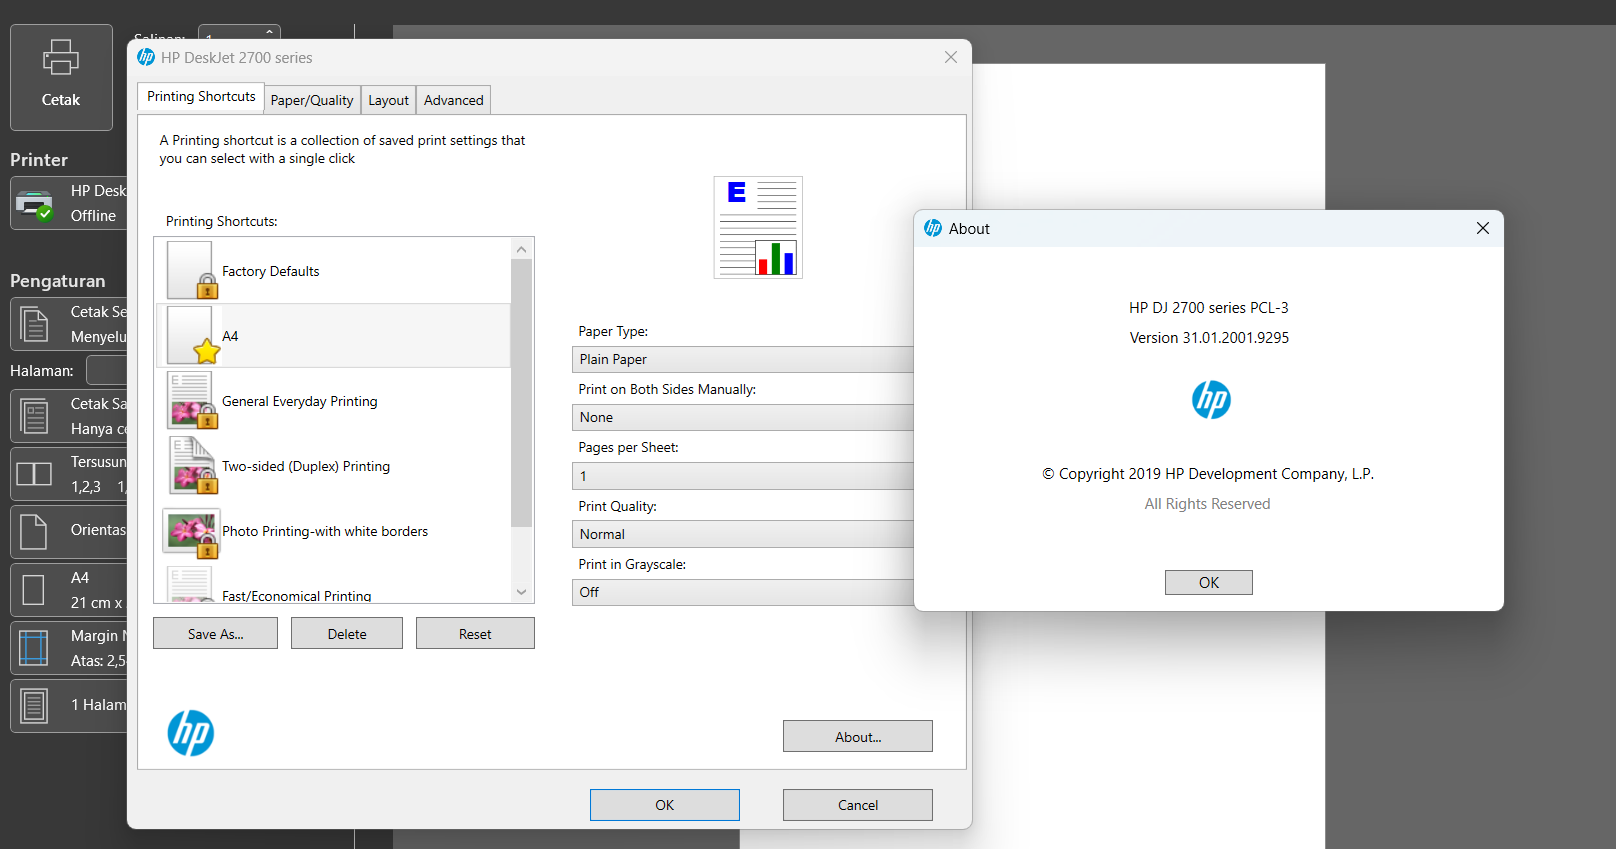This screenshot has width=1616, height=849.
Task: Click the All Rights Reserved text
Action: pos(1207,504)
